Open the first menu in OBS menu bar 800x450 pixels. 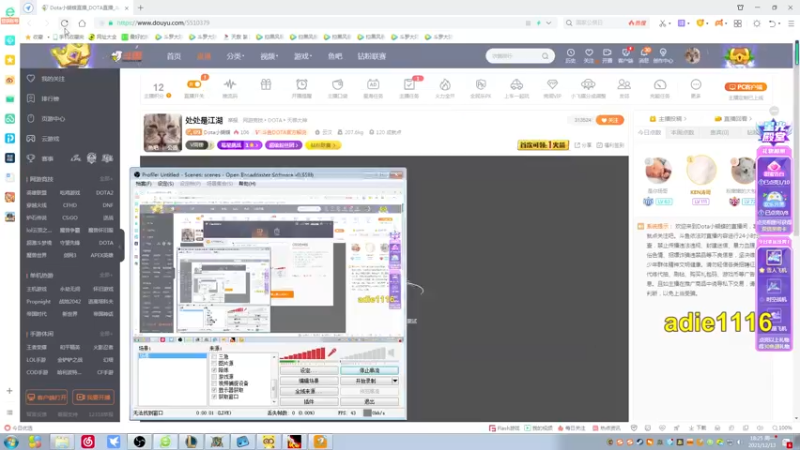[x=143, y=184]
